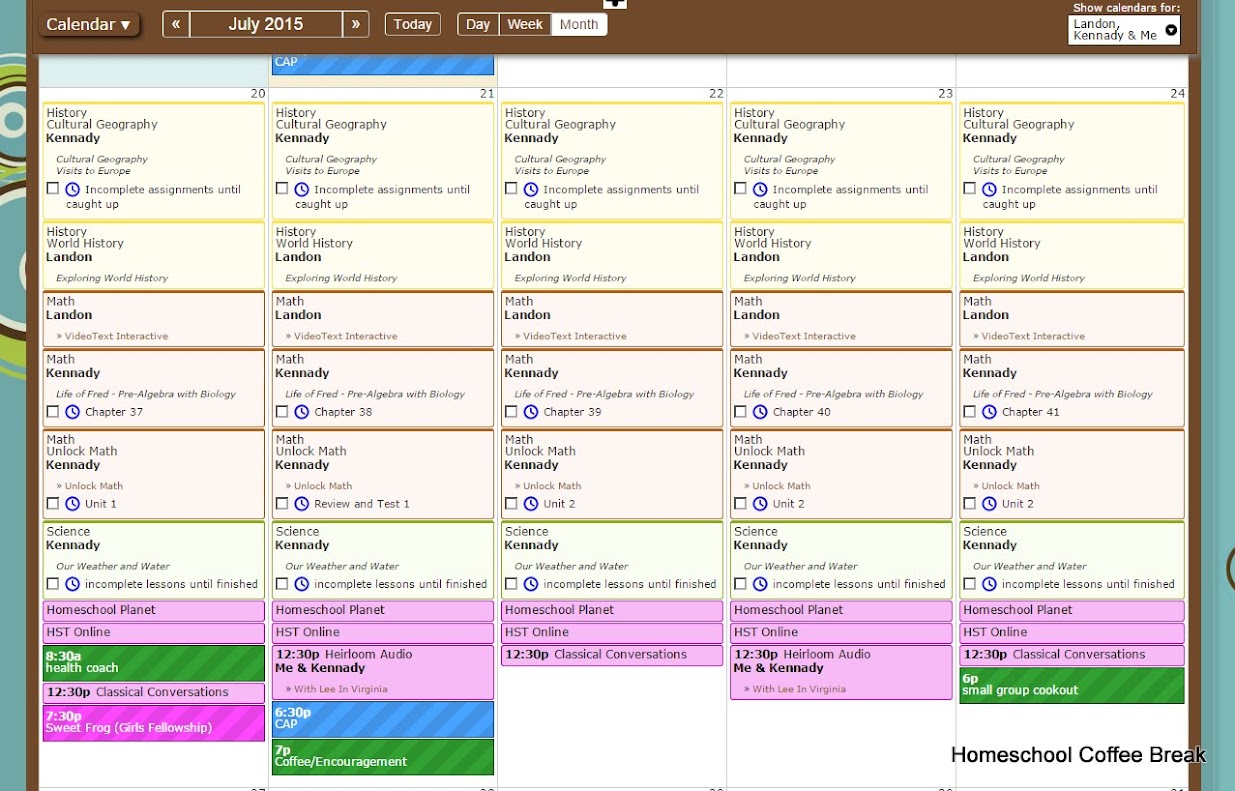Open World History Landon entry on the 20th
Viewport: 1235px width, 791px height.
pos(154,255)
